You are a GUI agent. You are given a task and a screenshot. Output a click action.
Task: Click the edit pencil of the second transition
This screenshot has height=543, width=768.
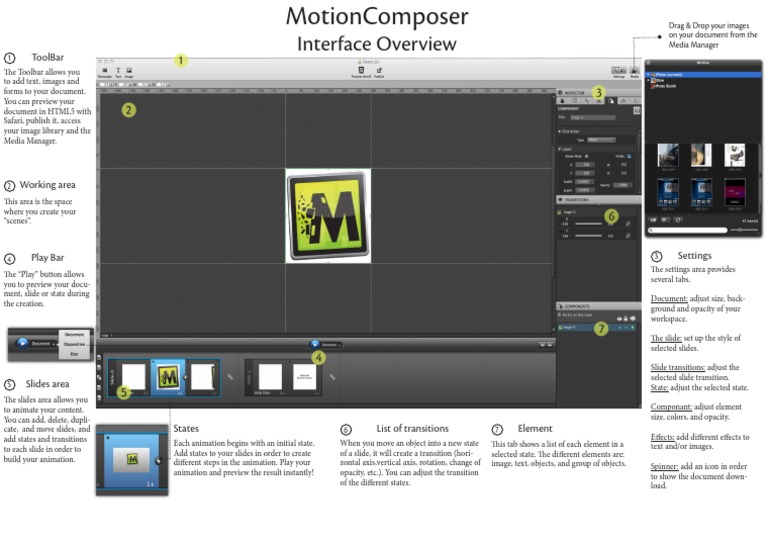tap(628, 236)
